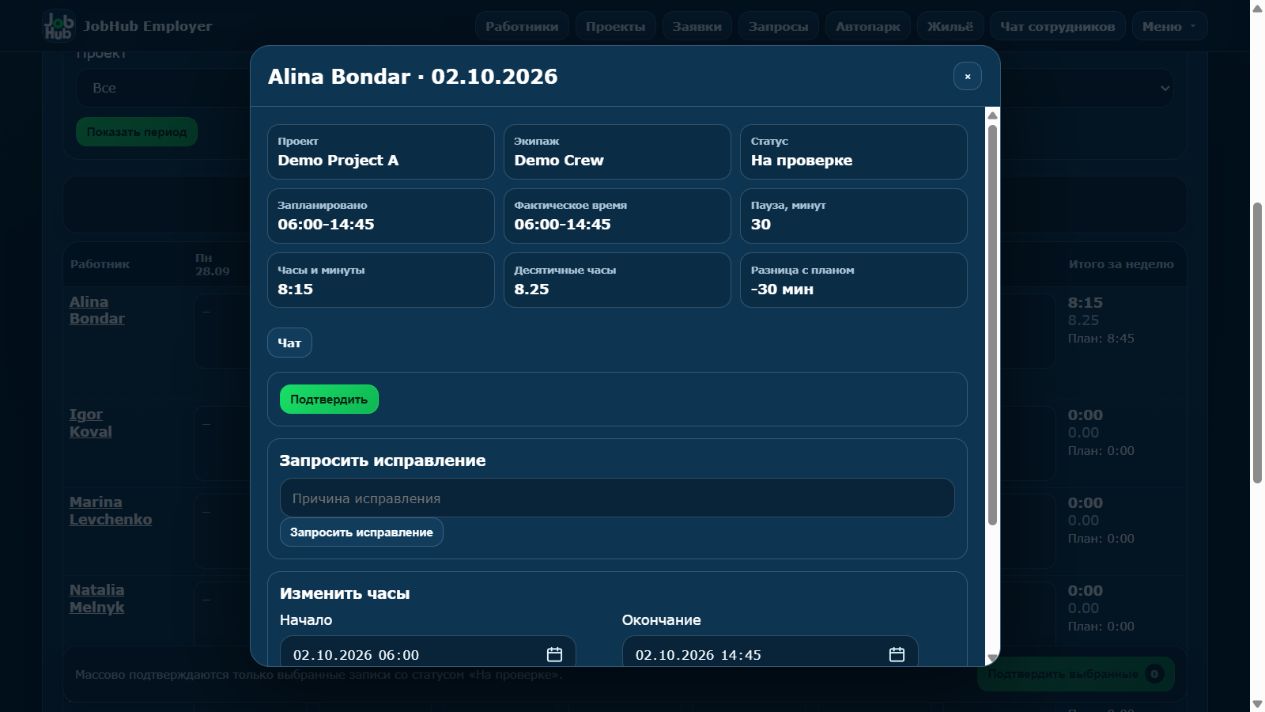Click the Итого за неделю column header
Screen dimensions: 1265x712
point(1121,264)
